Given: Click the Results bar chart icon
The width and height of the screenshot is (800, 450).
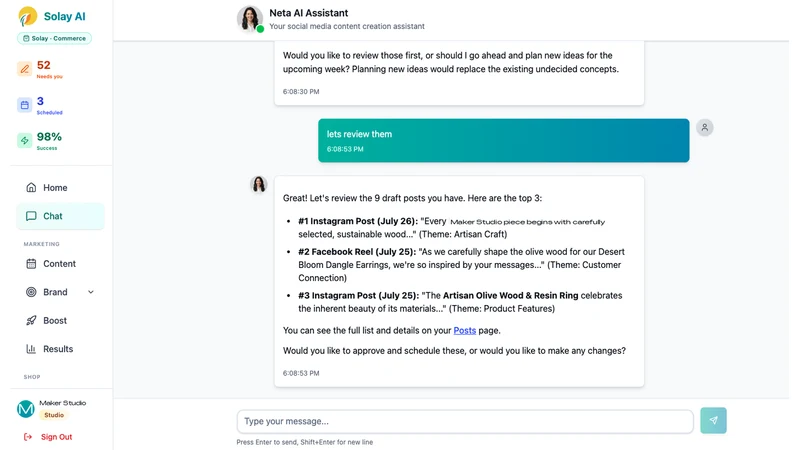Looking at the screenshot, I should (31, 349).
